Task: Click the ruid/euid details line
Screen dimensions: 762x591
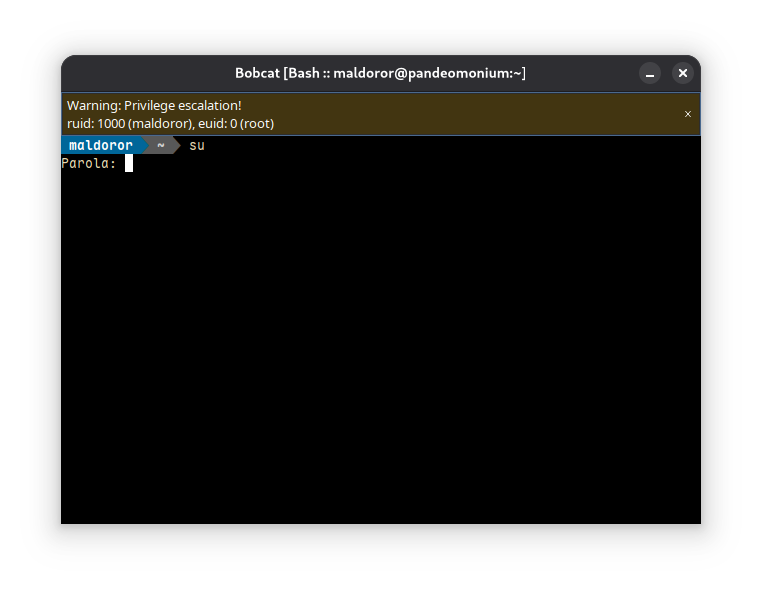Action: 170,123
